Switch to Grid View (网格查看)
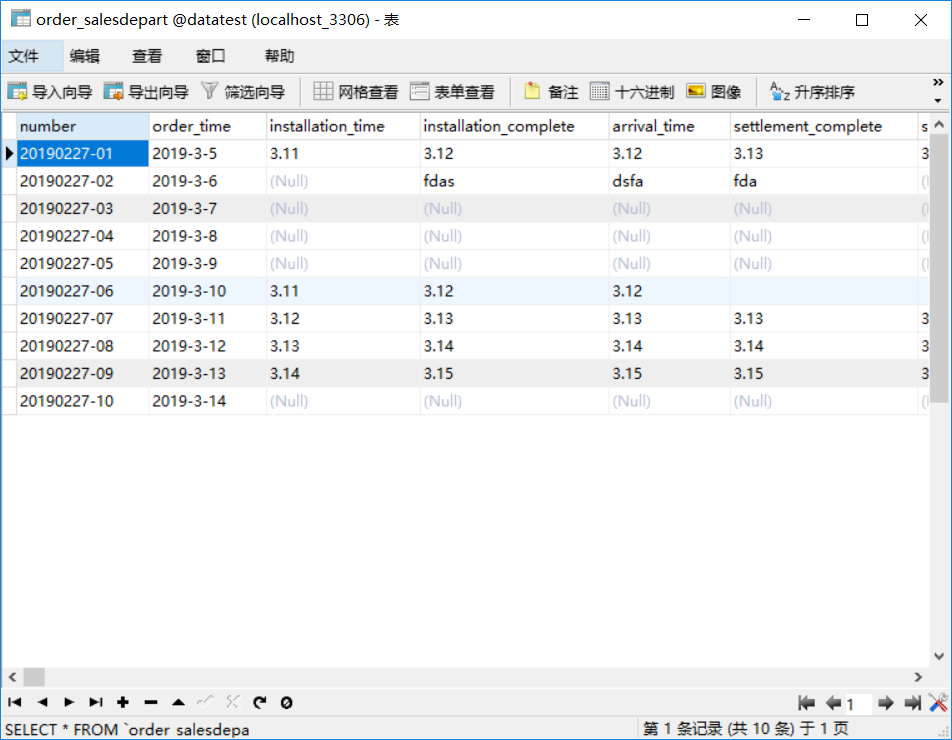The width and height of the screenshot is (952, 740). pyautogui.click(x=356, y=92)
